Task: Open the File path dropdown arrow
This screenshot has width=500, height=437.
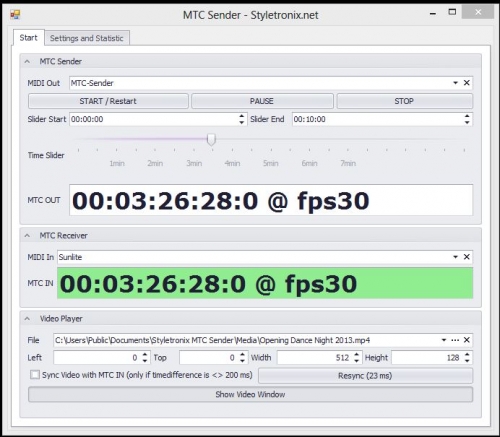Action: pyautogui.click(x=444, y=340)
